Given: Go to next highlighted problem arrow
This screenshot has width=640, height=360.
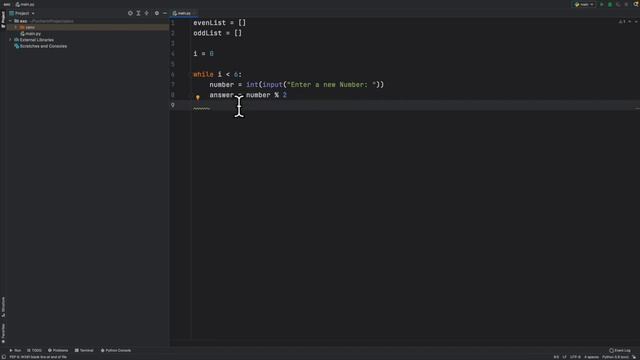Looking at the screenshot, I should point(636,21).
